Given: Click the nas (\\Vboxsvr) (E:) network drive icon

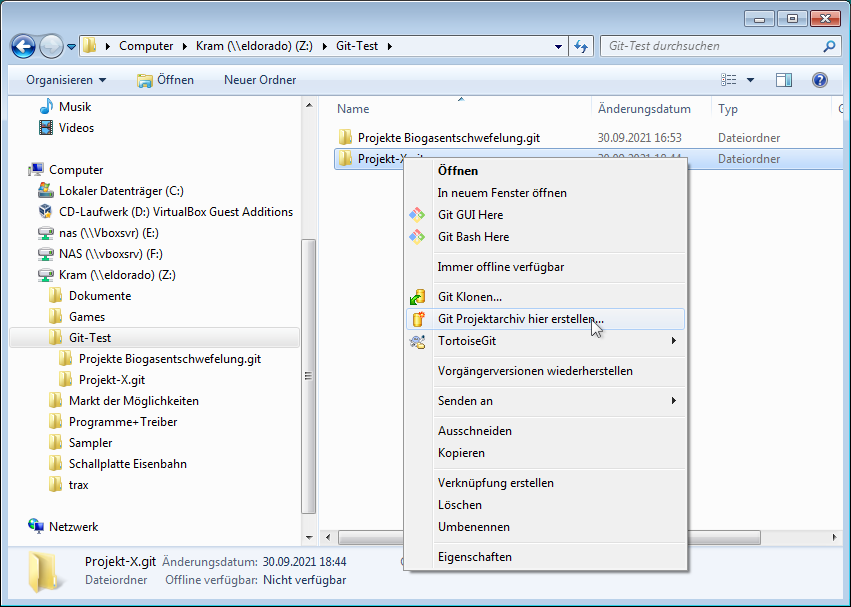Looking at the screenshot, I should pyautogui.click(x=46, y=233).
